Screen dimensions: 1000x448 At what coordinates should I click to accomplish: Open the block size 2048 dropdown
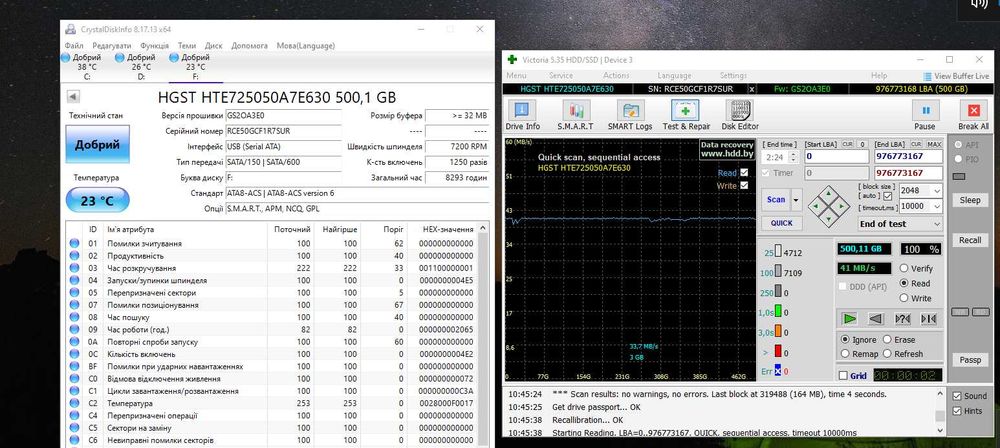[936, 191]
